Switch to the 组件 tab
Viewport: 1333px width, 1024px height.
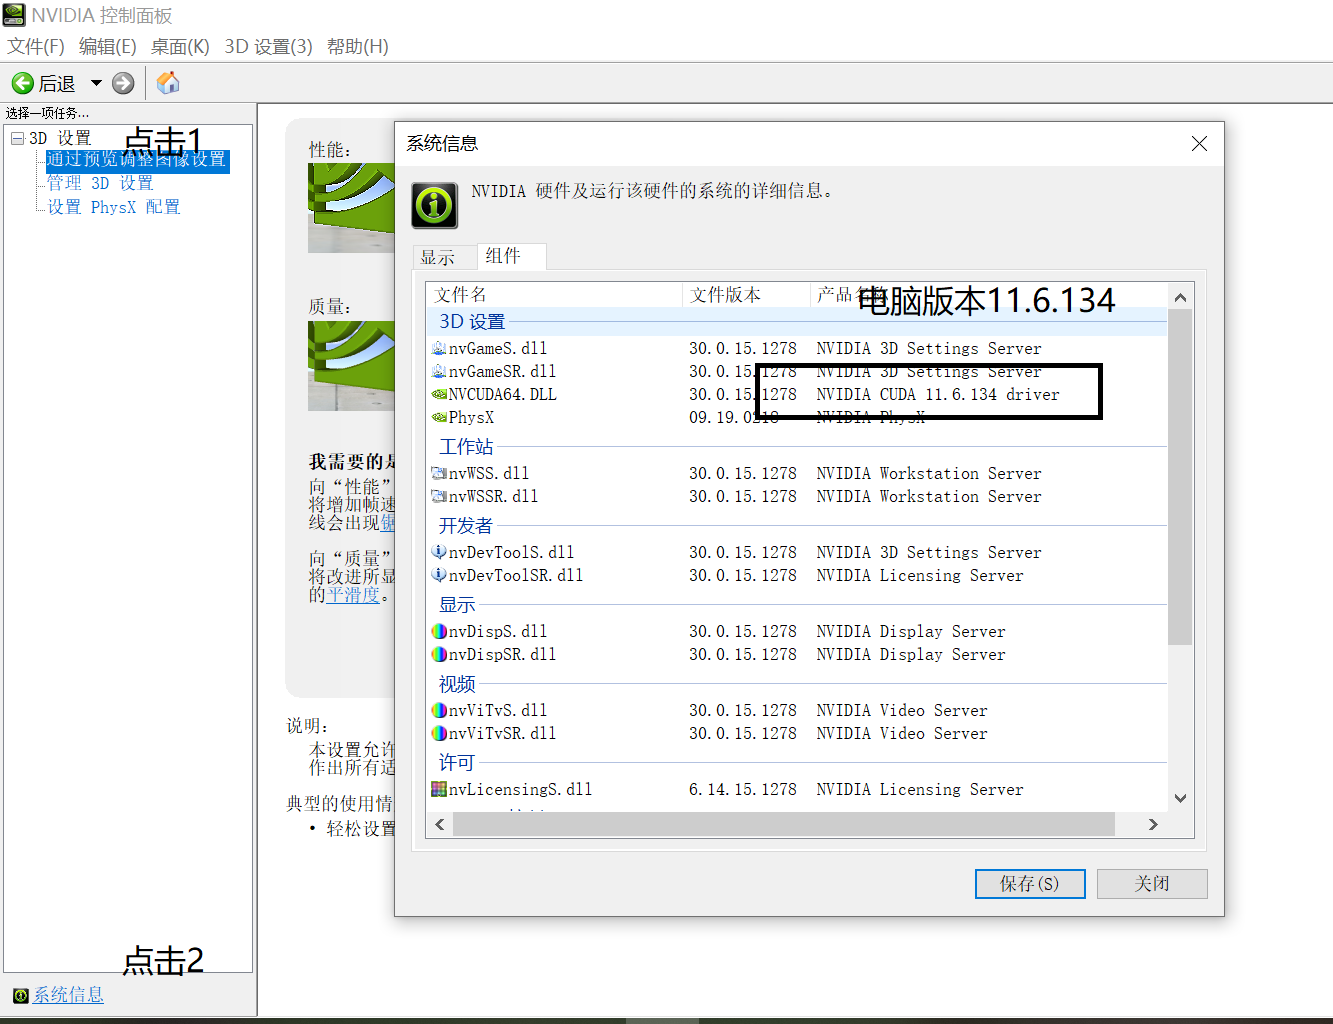[x=510, y=256]
